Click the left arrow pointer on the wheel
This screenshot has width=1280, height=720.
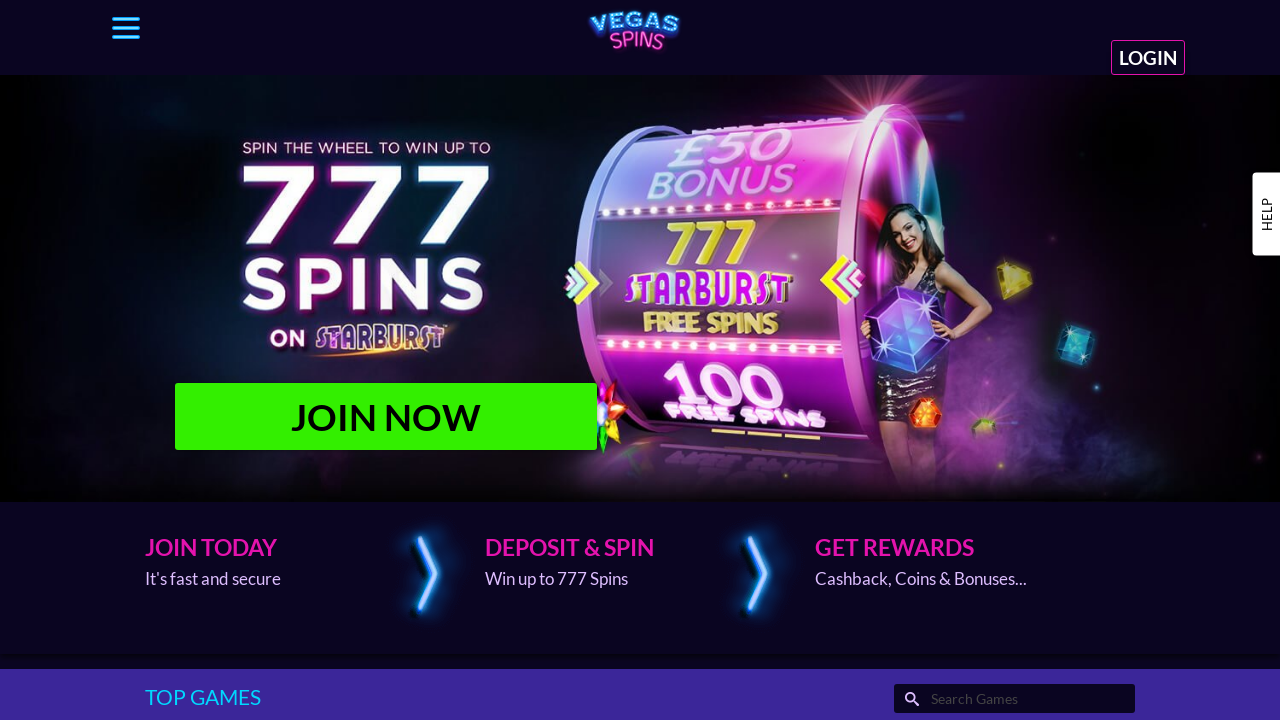589,283
